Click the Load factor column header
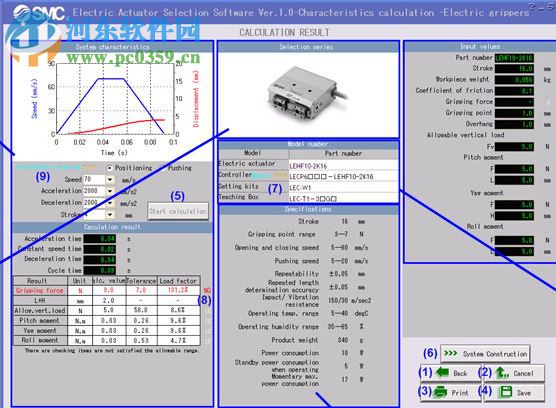 pyautogui.click(x=178, y=281)
